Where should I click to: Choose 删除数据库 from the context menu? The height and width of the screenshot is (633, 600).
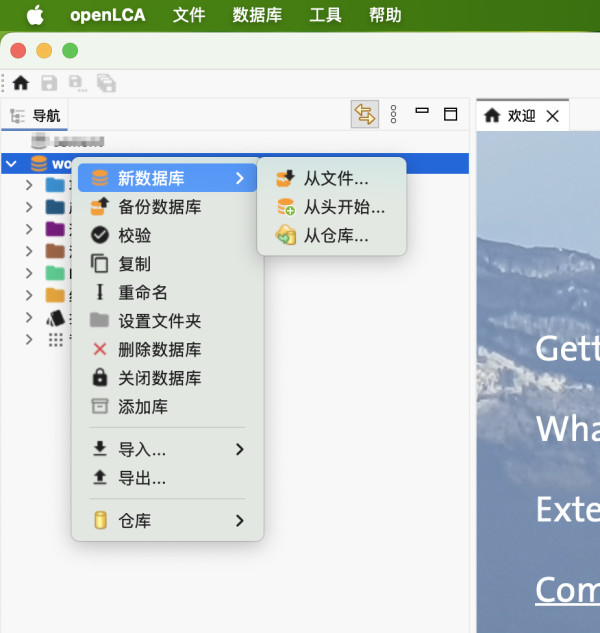(x=159, y=350)
